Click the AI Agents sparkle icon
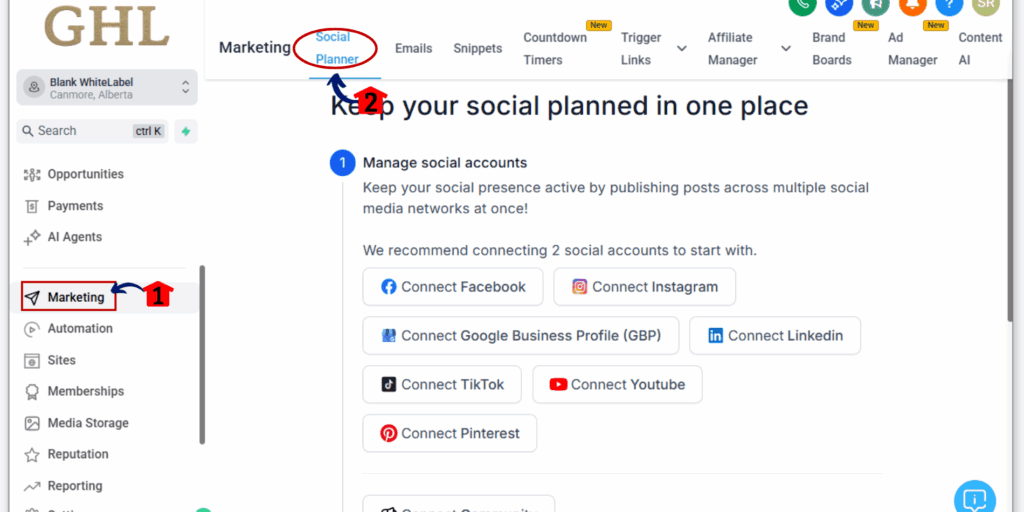 tap(32, 238)
